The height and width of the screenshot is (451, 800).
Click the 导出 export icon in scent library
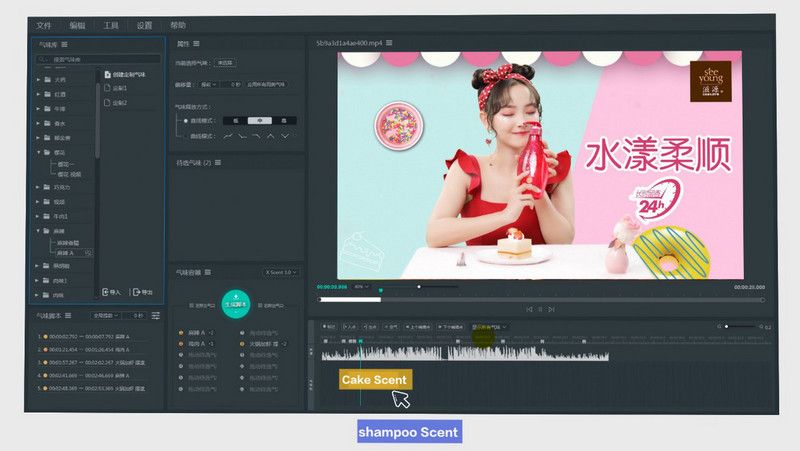pyautogui.click(x=141, y=292)
